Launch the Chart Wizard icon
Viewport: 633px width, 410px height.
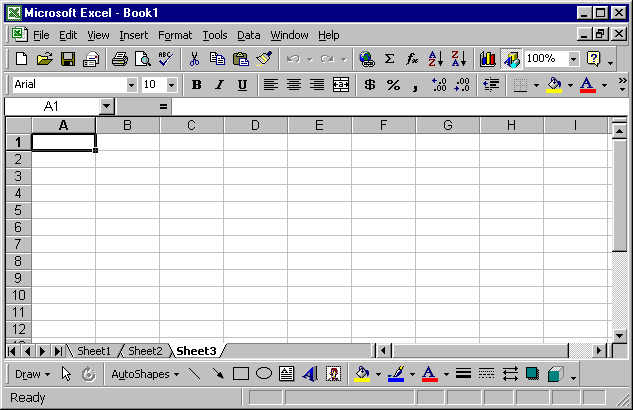[488, 59]
